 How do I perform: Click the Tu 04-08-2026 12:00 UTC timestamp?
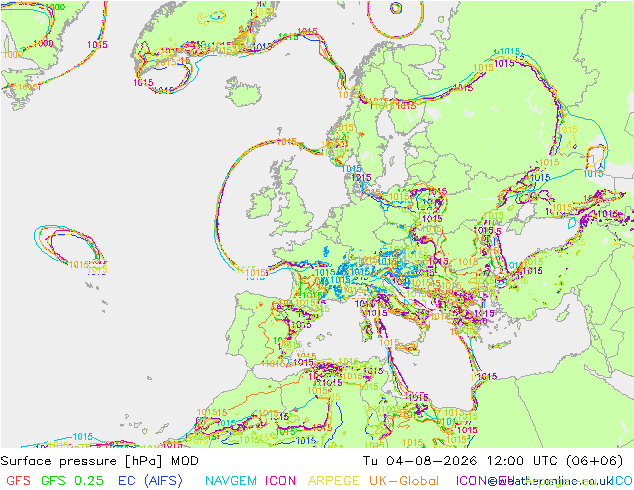[492, 461]
